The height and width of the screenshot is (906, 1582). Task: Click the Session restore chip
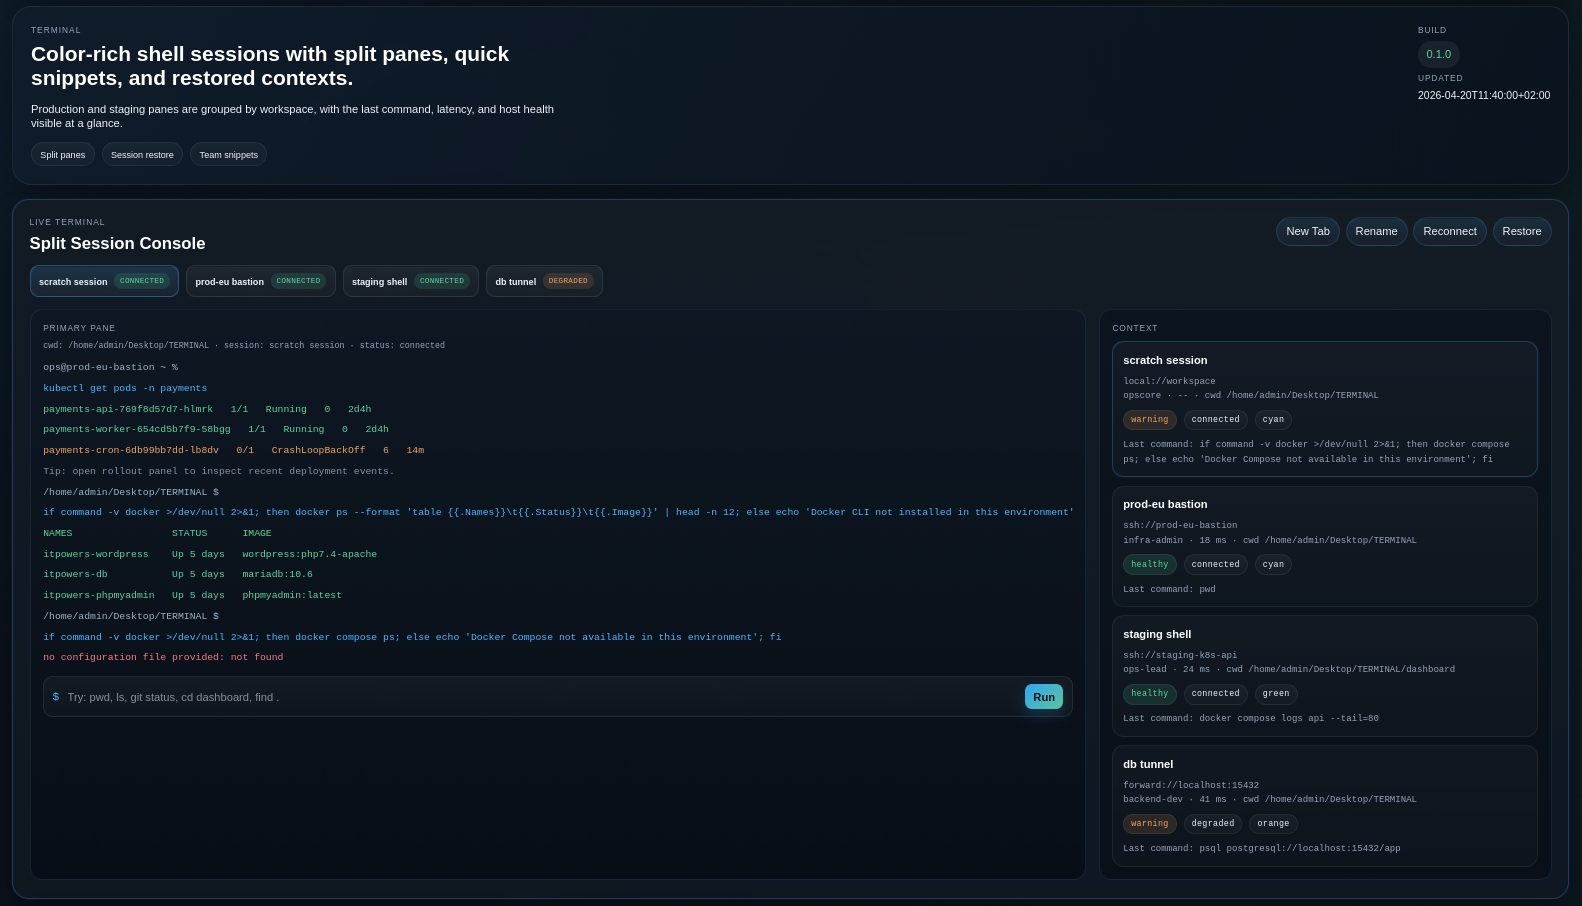pyautogui.click(x=142, y=154)
